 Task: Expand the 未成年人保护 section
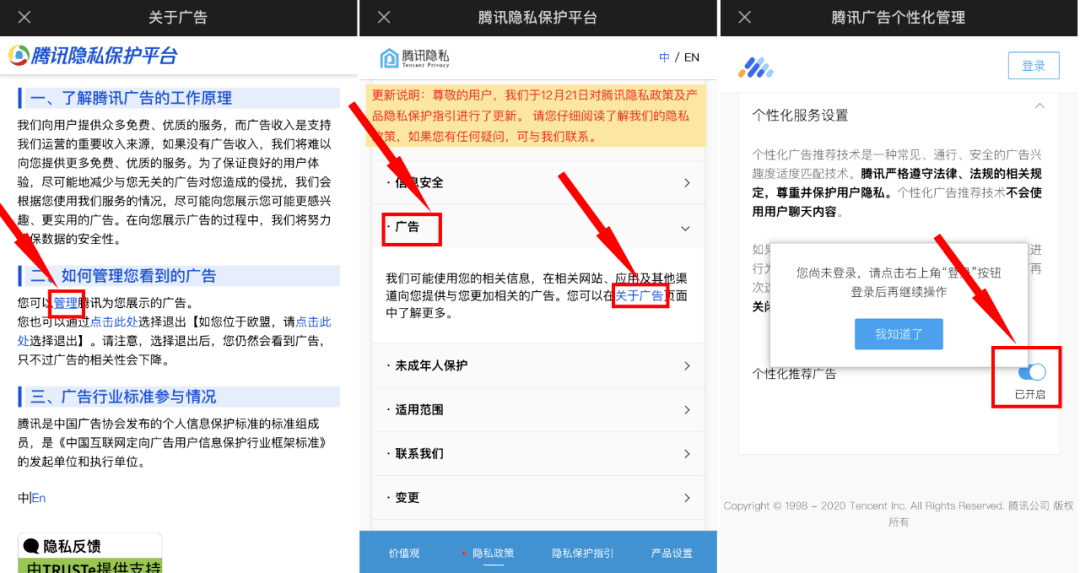[x=538, y=366]
